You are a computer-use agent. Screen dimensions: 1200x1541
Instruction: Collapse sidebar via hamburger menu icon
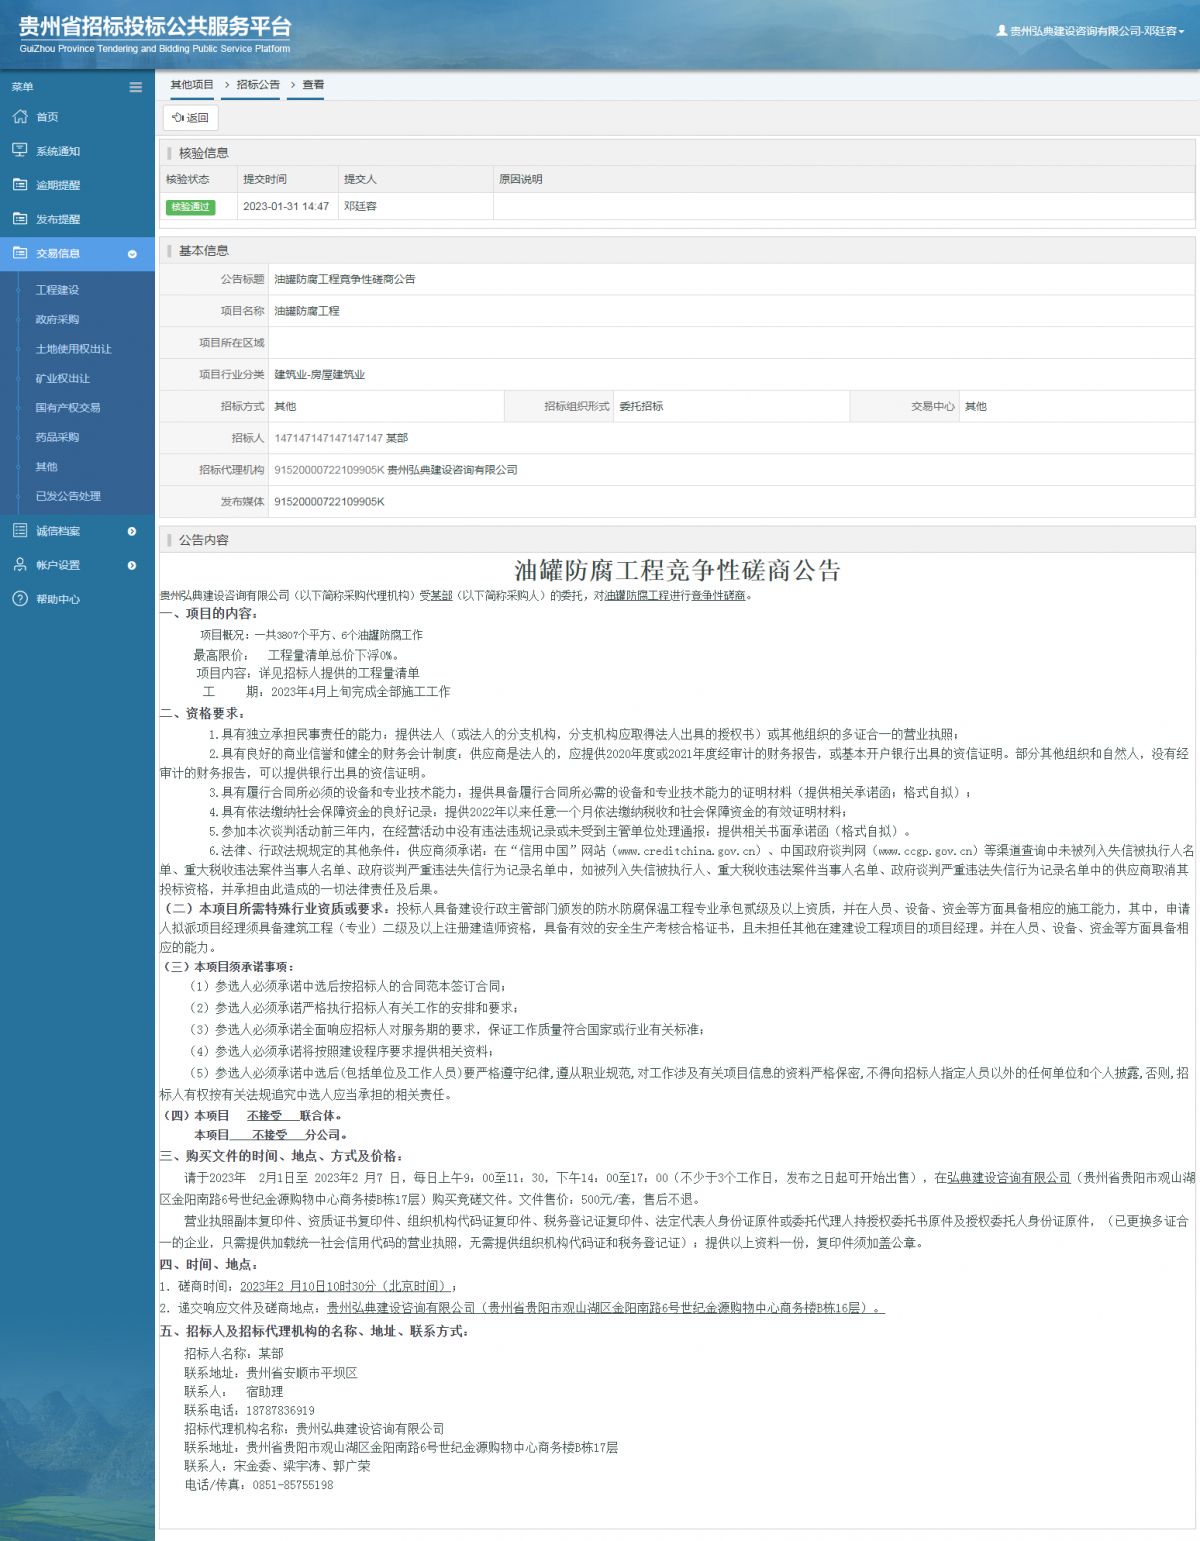tap(135, 87)
